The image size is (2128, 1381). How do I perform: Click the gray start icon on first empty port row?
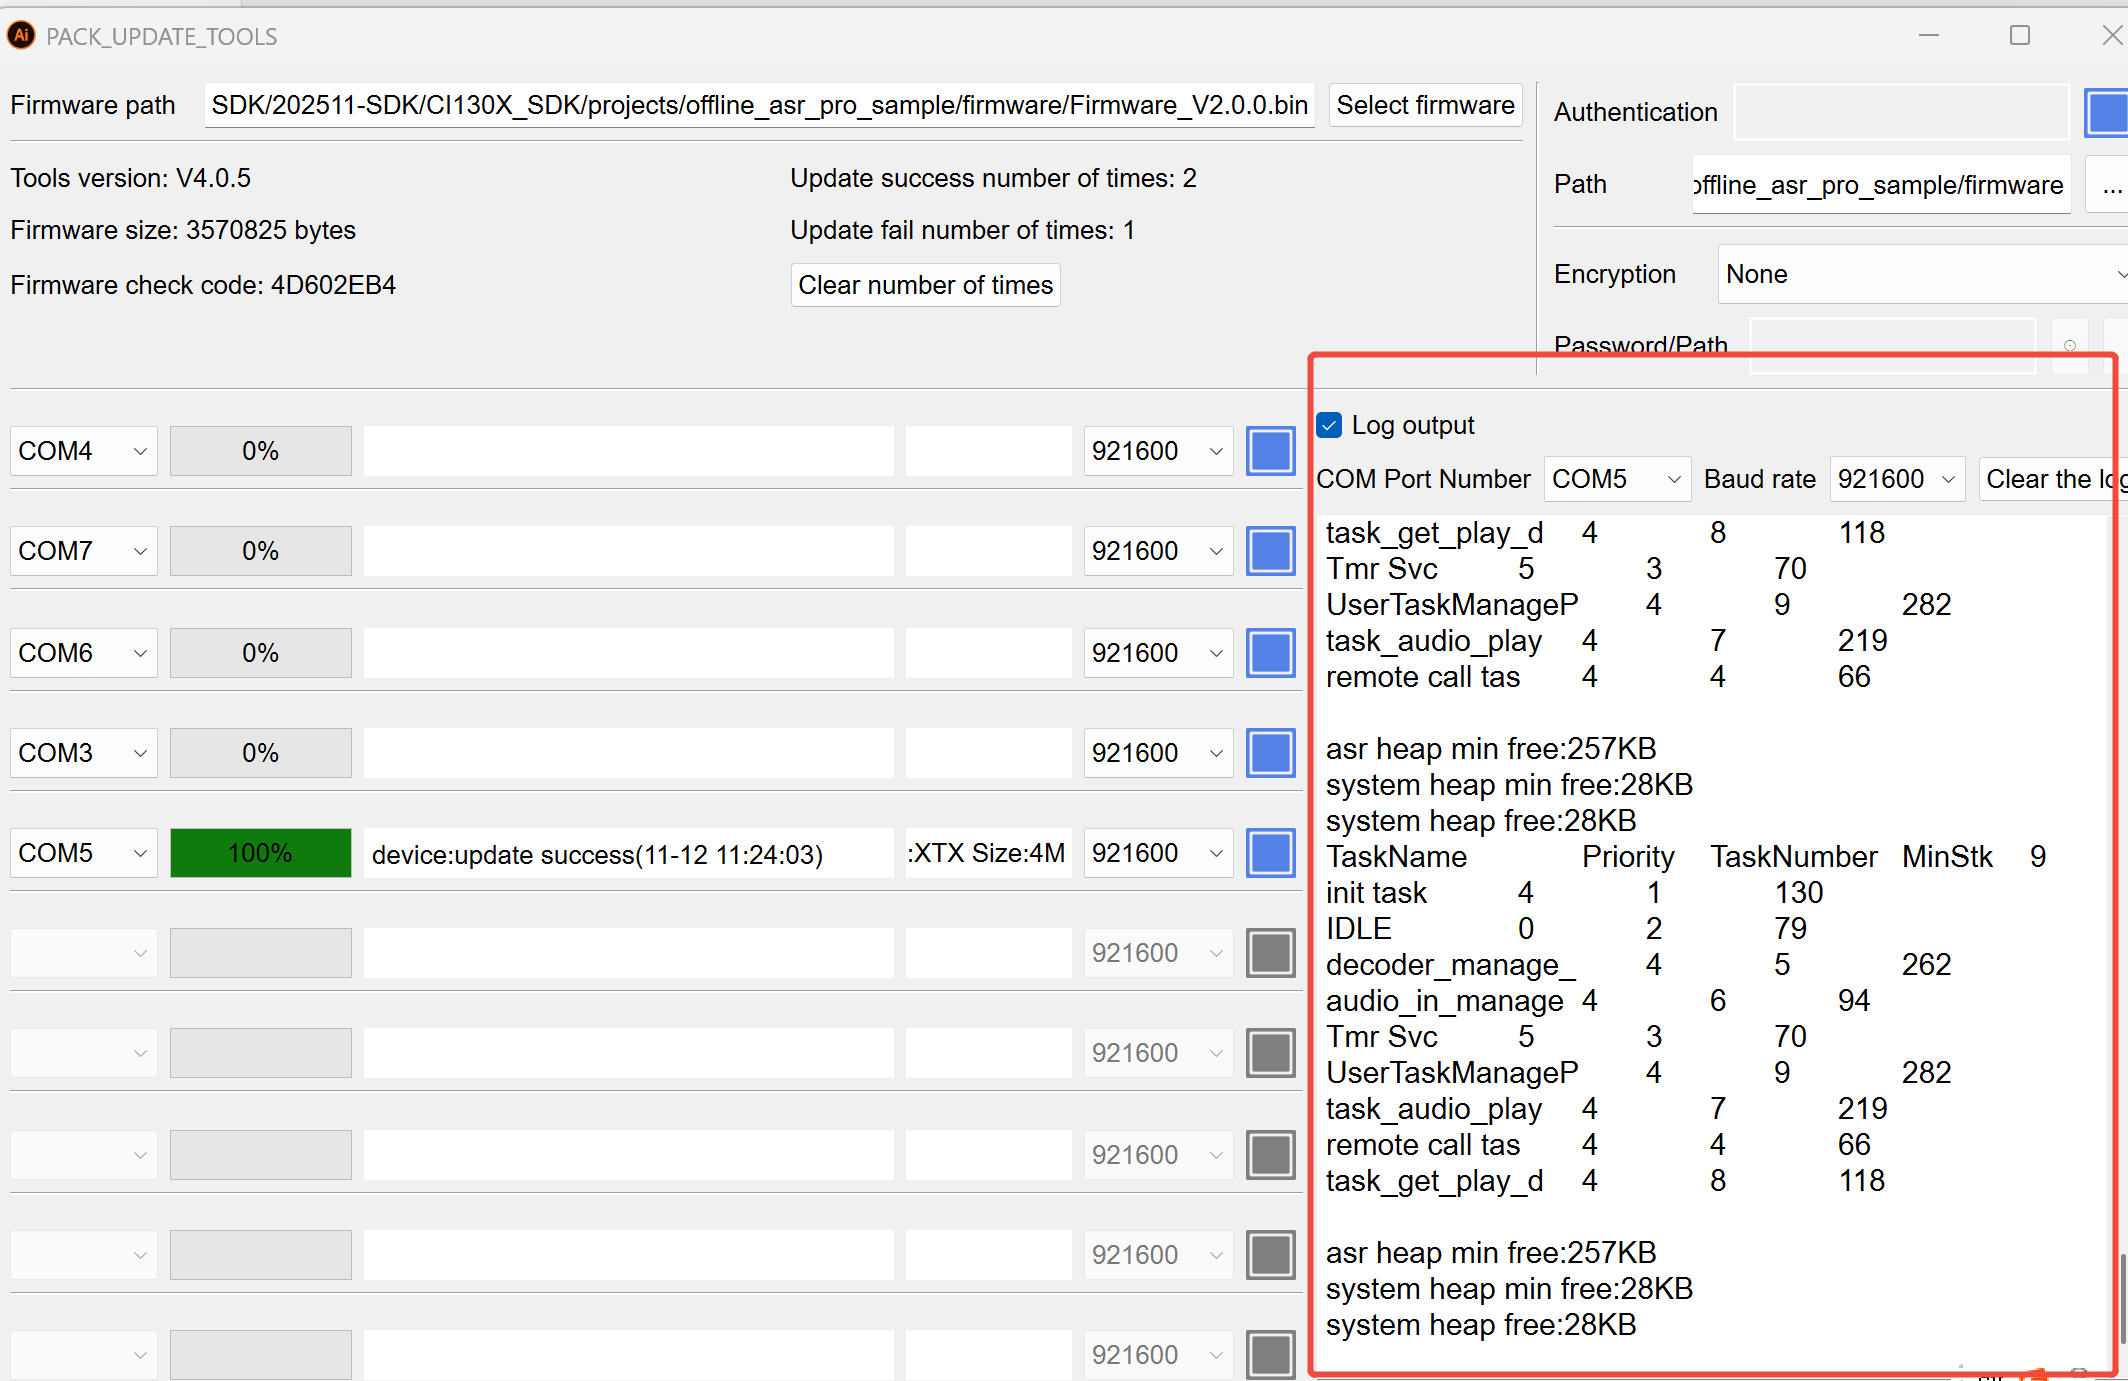click(x=1270, y=953)
